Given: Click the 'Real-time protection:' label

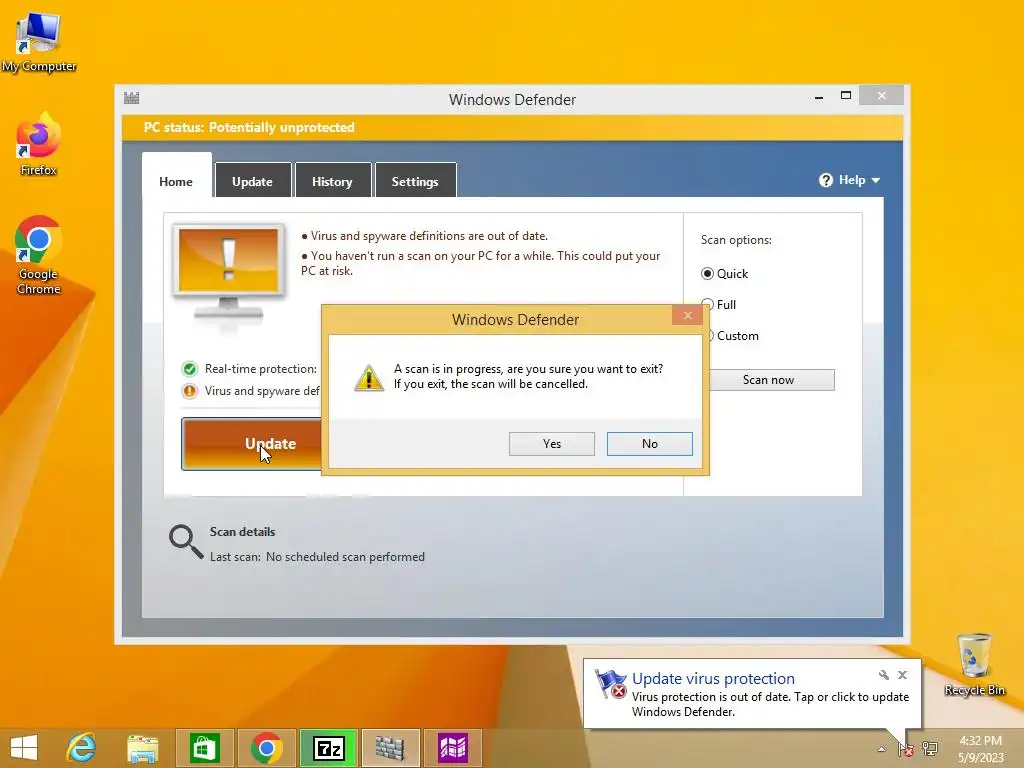Looking at the screenshot, I should pyautogui.click(x=261, y=369).
